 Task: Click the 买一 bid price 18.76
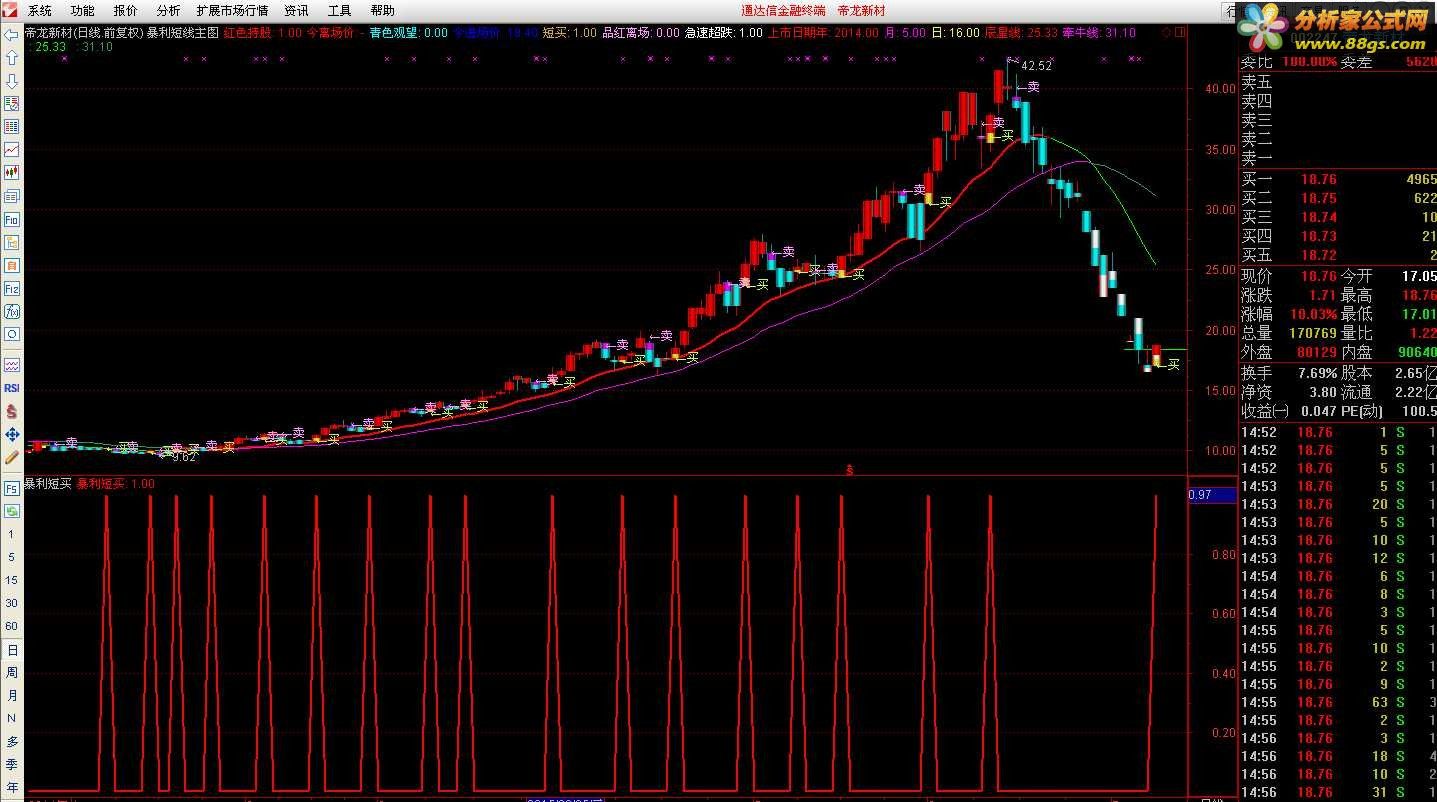point(1318,180)
